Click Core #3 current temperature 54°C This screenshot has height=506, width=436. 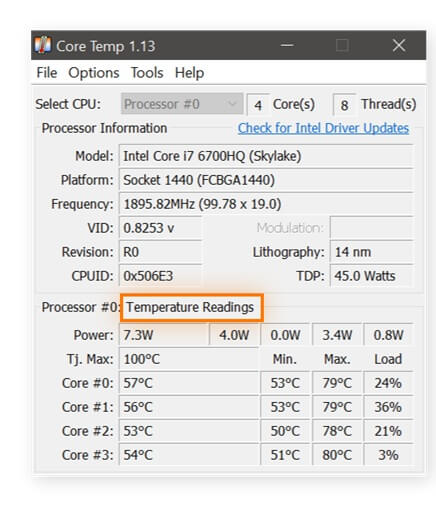(x=189, y=455)
